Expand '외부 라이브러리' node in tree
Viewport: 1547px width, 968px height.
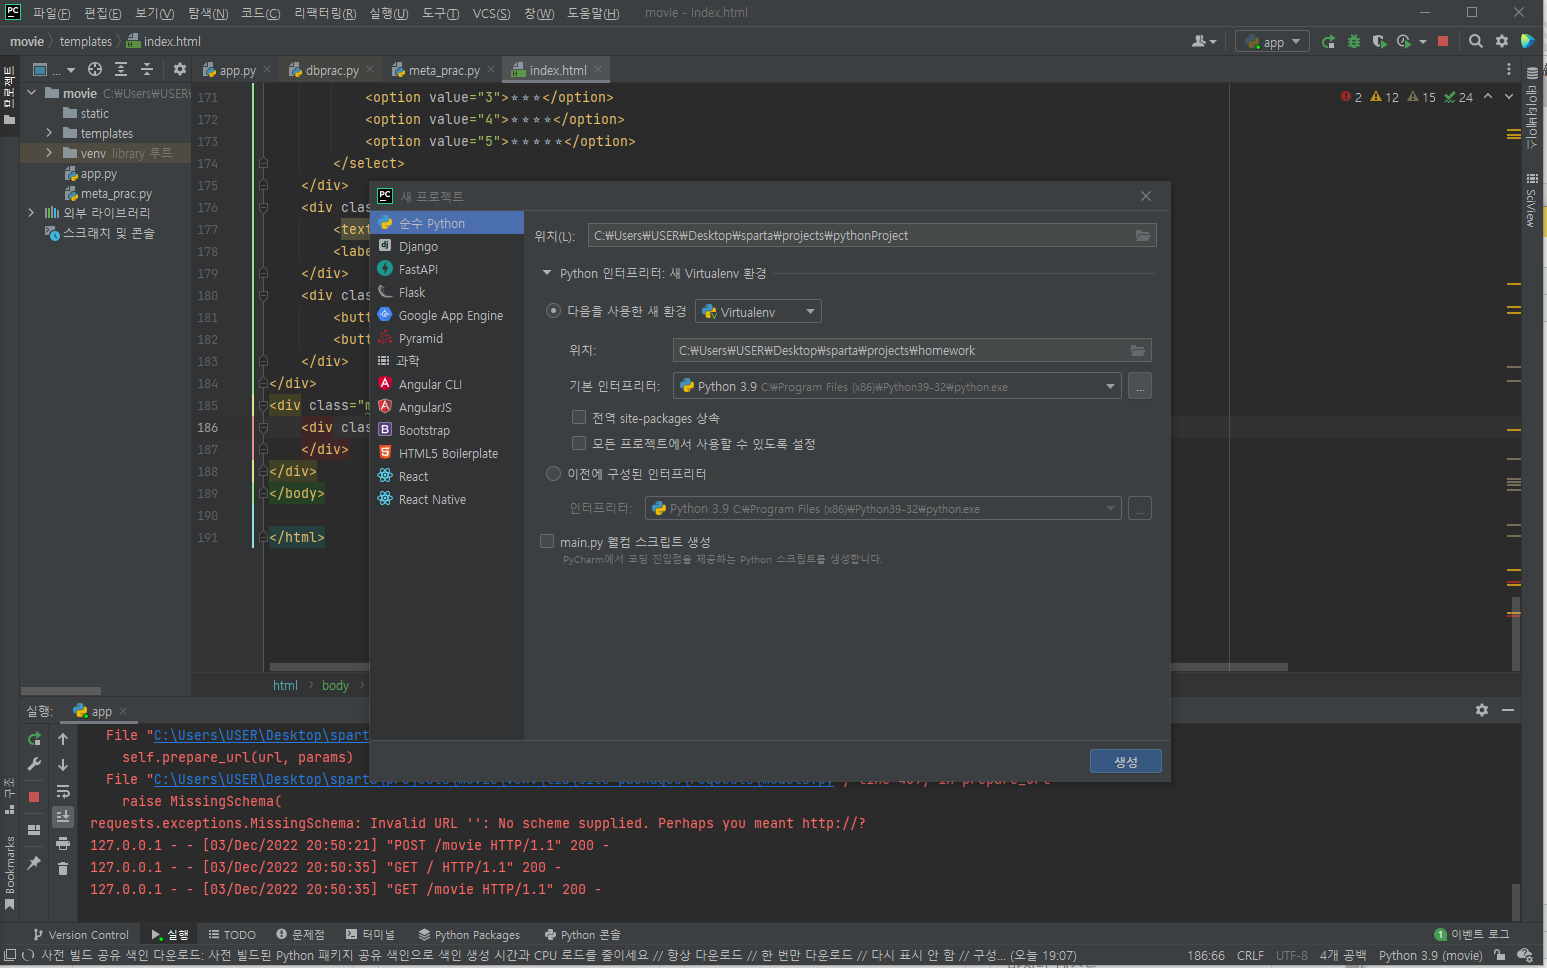[32, 213]
